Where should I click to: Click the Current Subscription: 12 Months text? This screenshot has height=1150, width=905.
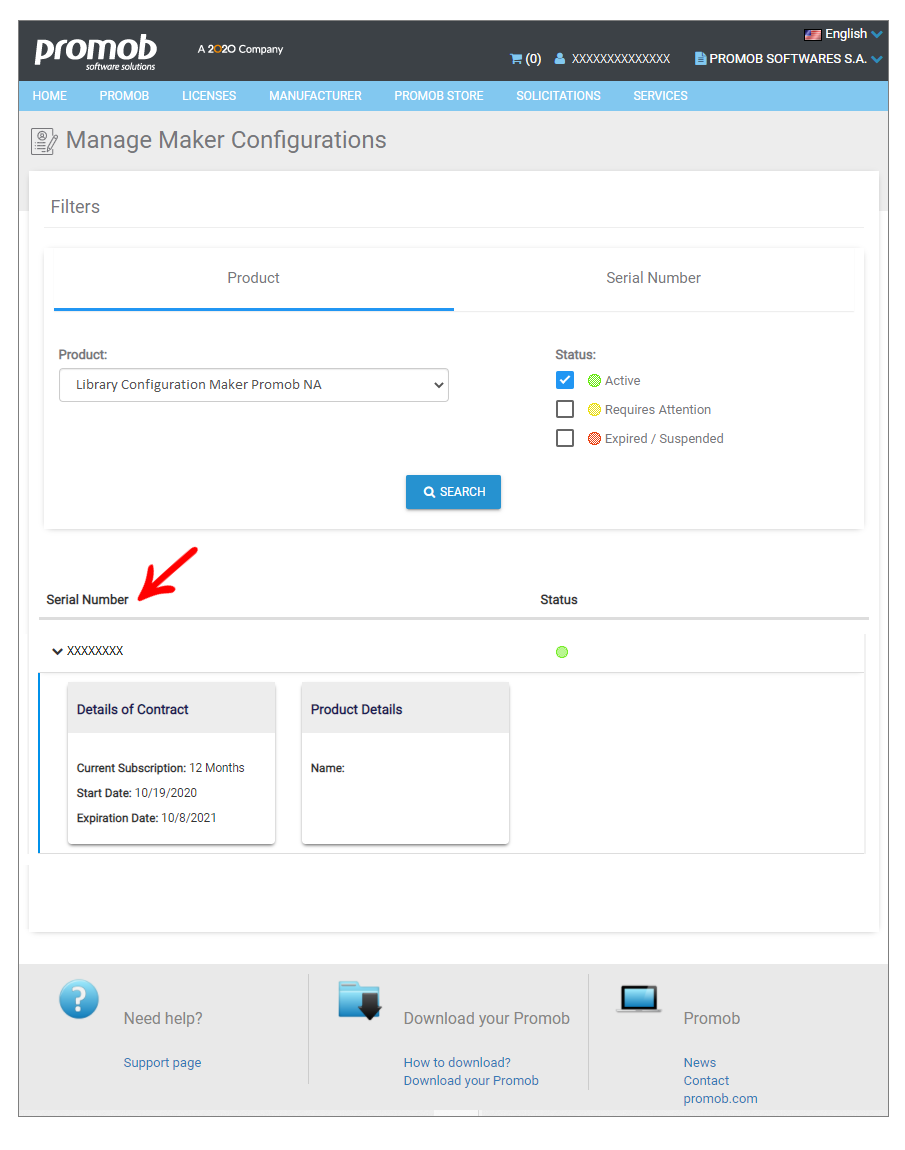(161, 768)
